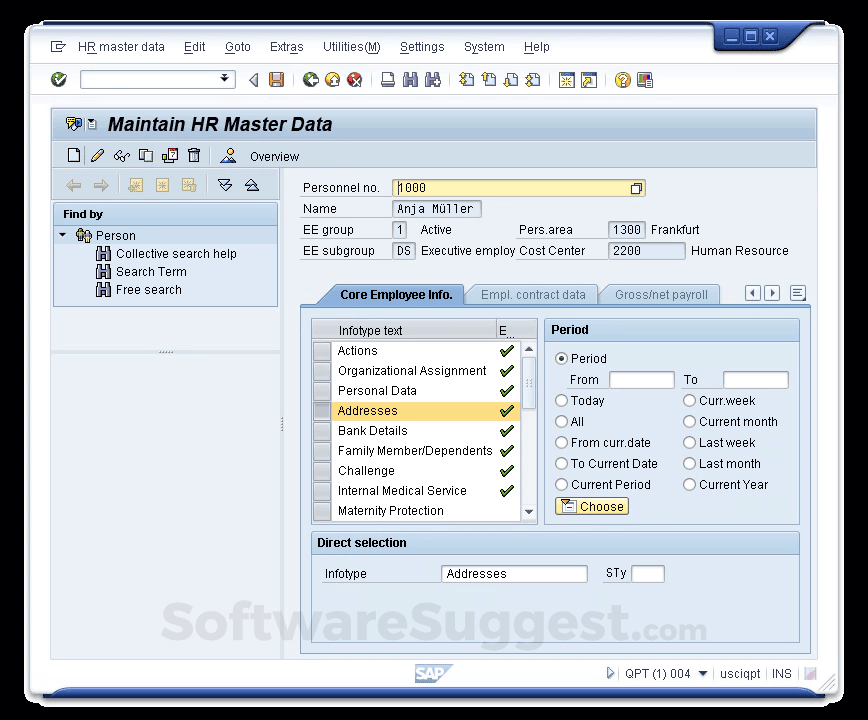Open the Delimit calendar icon

coord(170,155)
